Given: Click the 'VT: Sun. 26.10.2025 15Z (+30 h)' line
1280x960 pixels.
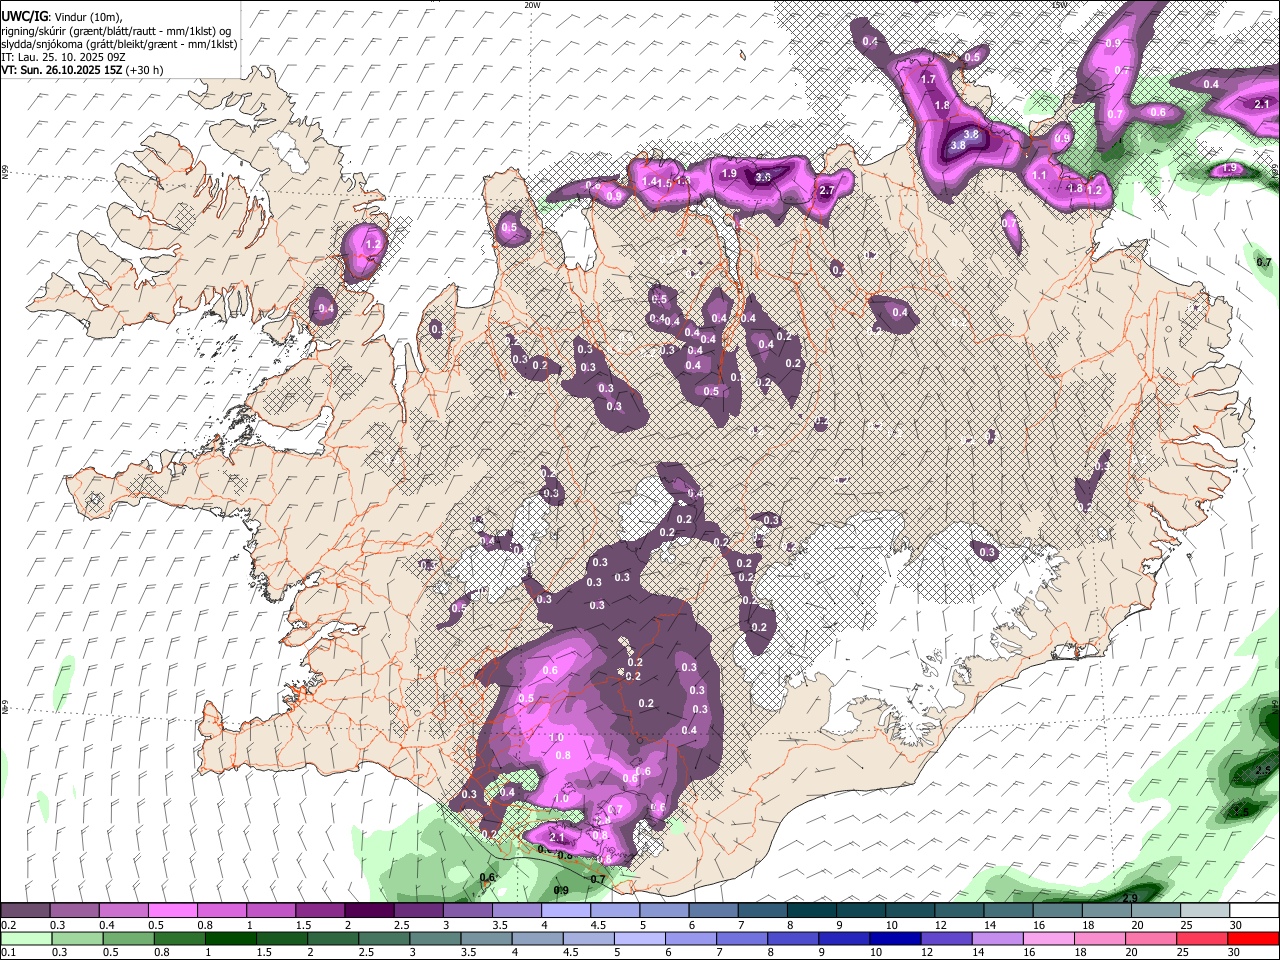Looking at the screenshot, I should [82, 70].
